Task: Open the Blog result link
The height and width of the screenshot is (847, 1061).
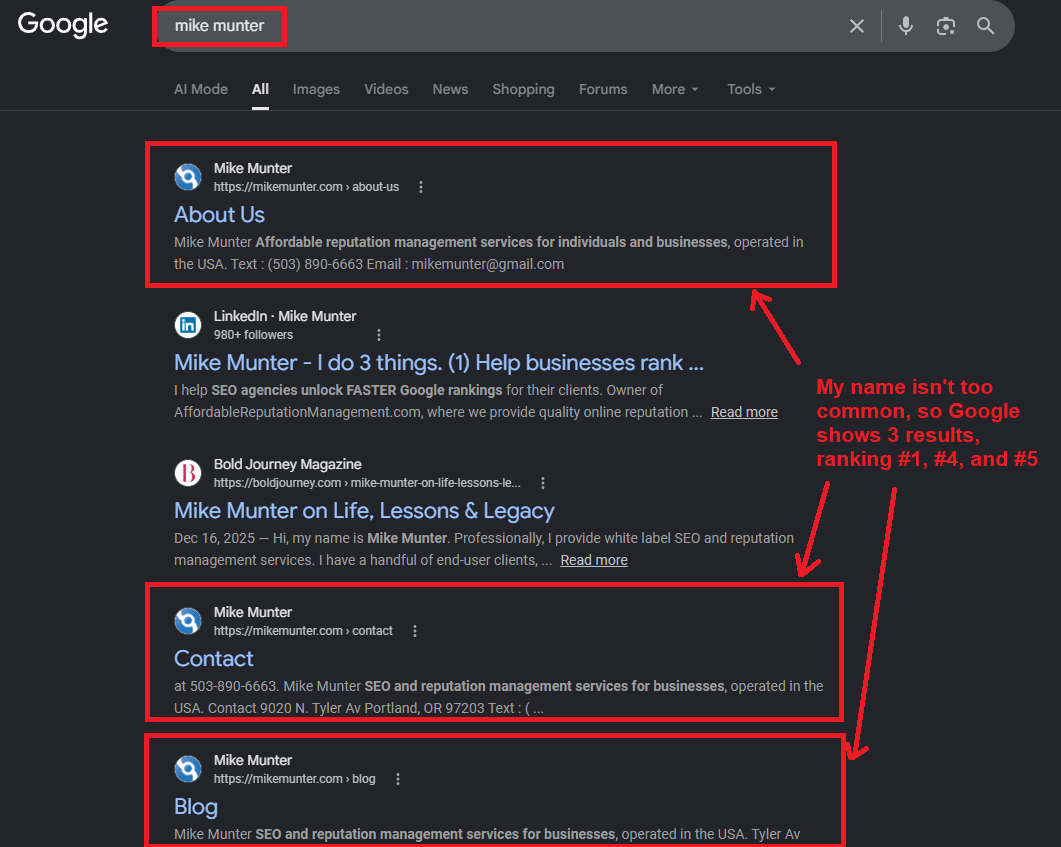Action: click(x=196, y=806)
